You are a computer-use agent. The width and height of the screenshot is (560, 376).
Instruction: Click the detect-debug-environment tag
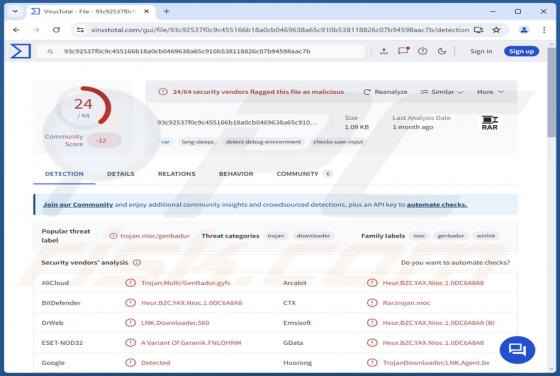[263, 142]
